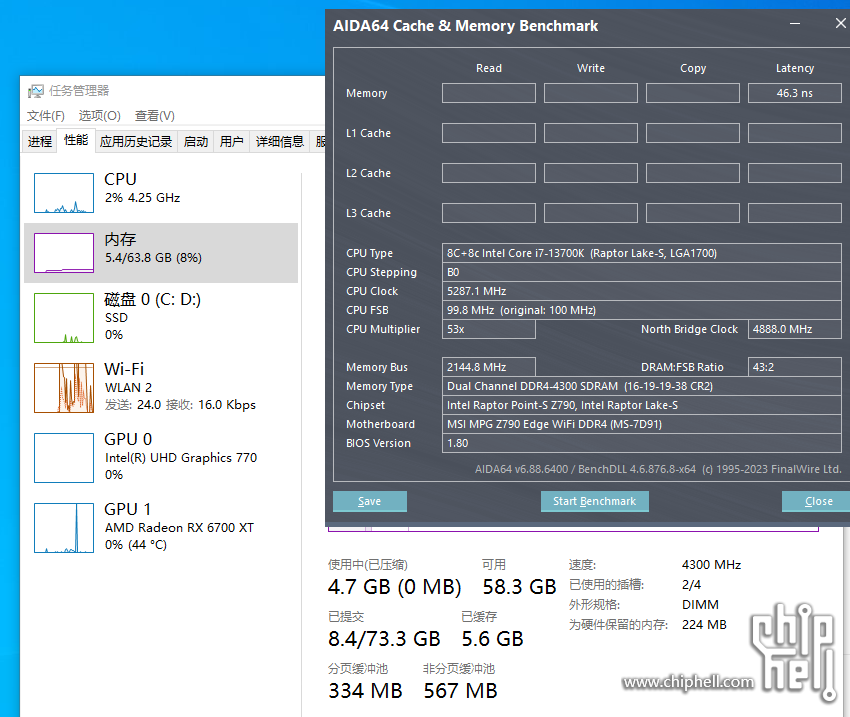Click the Read column header in AIDA64
The width and height of the screenshot is (850, 717).
(x=489, y=68)
